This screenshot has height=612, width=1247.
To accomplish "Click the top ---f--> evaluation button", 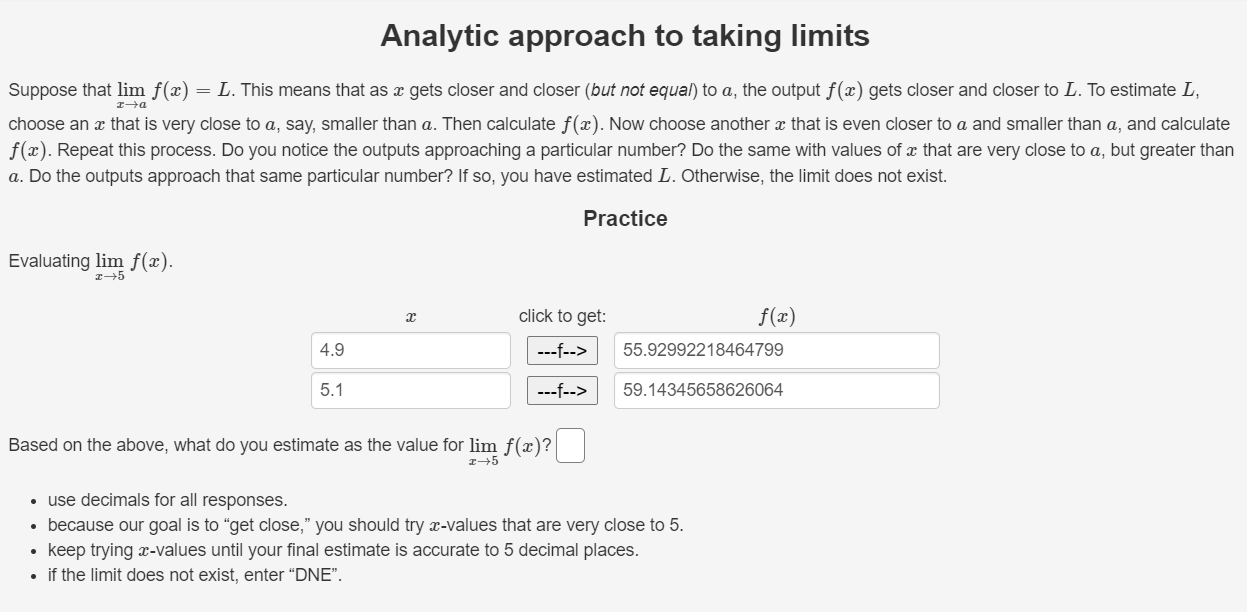I will tap(563, 350).
